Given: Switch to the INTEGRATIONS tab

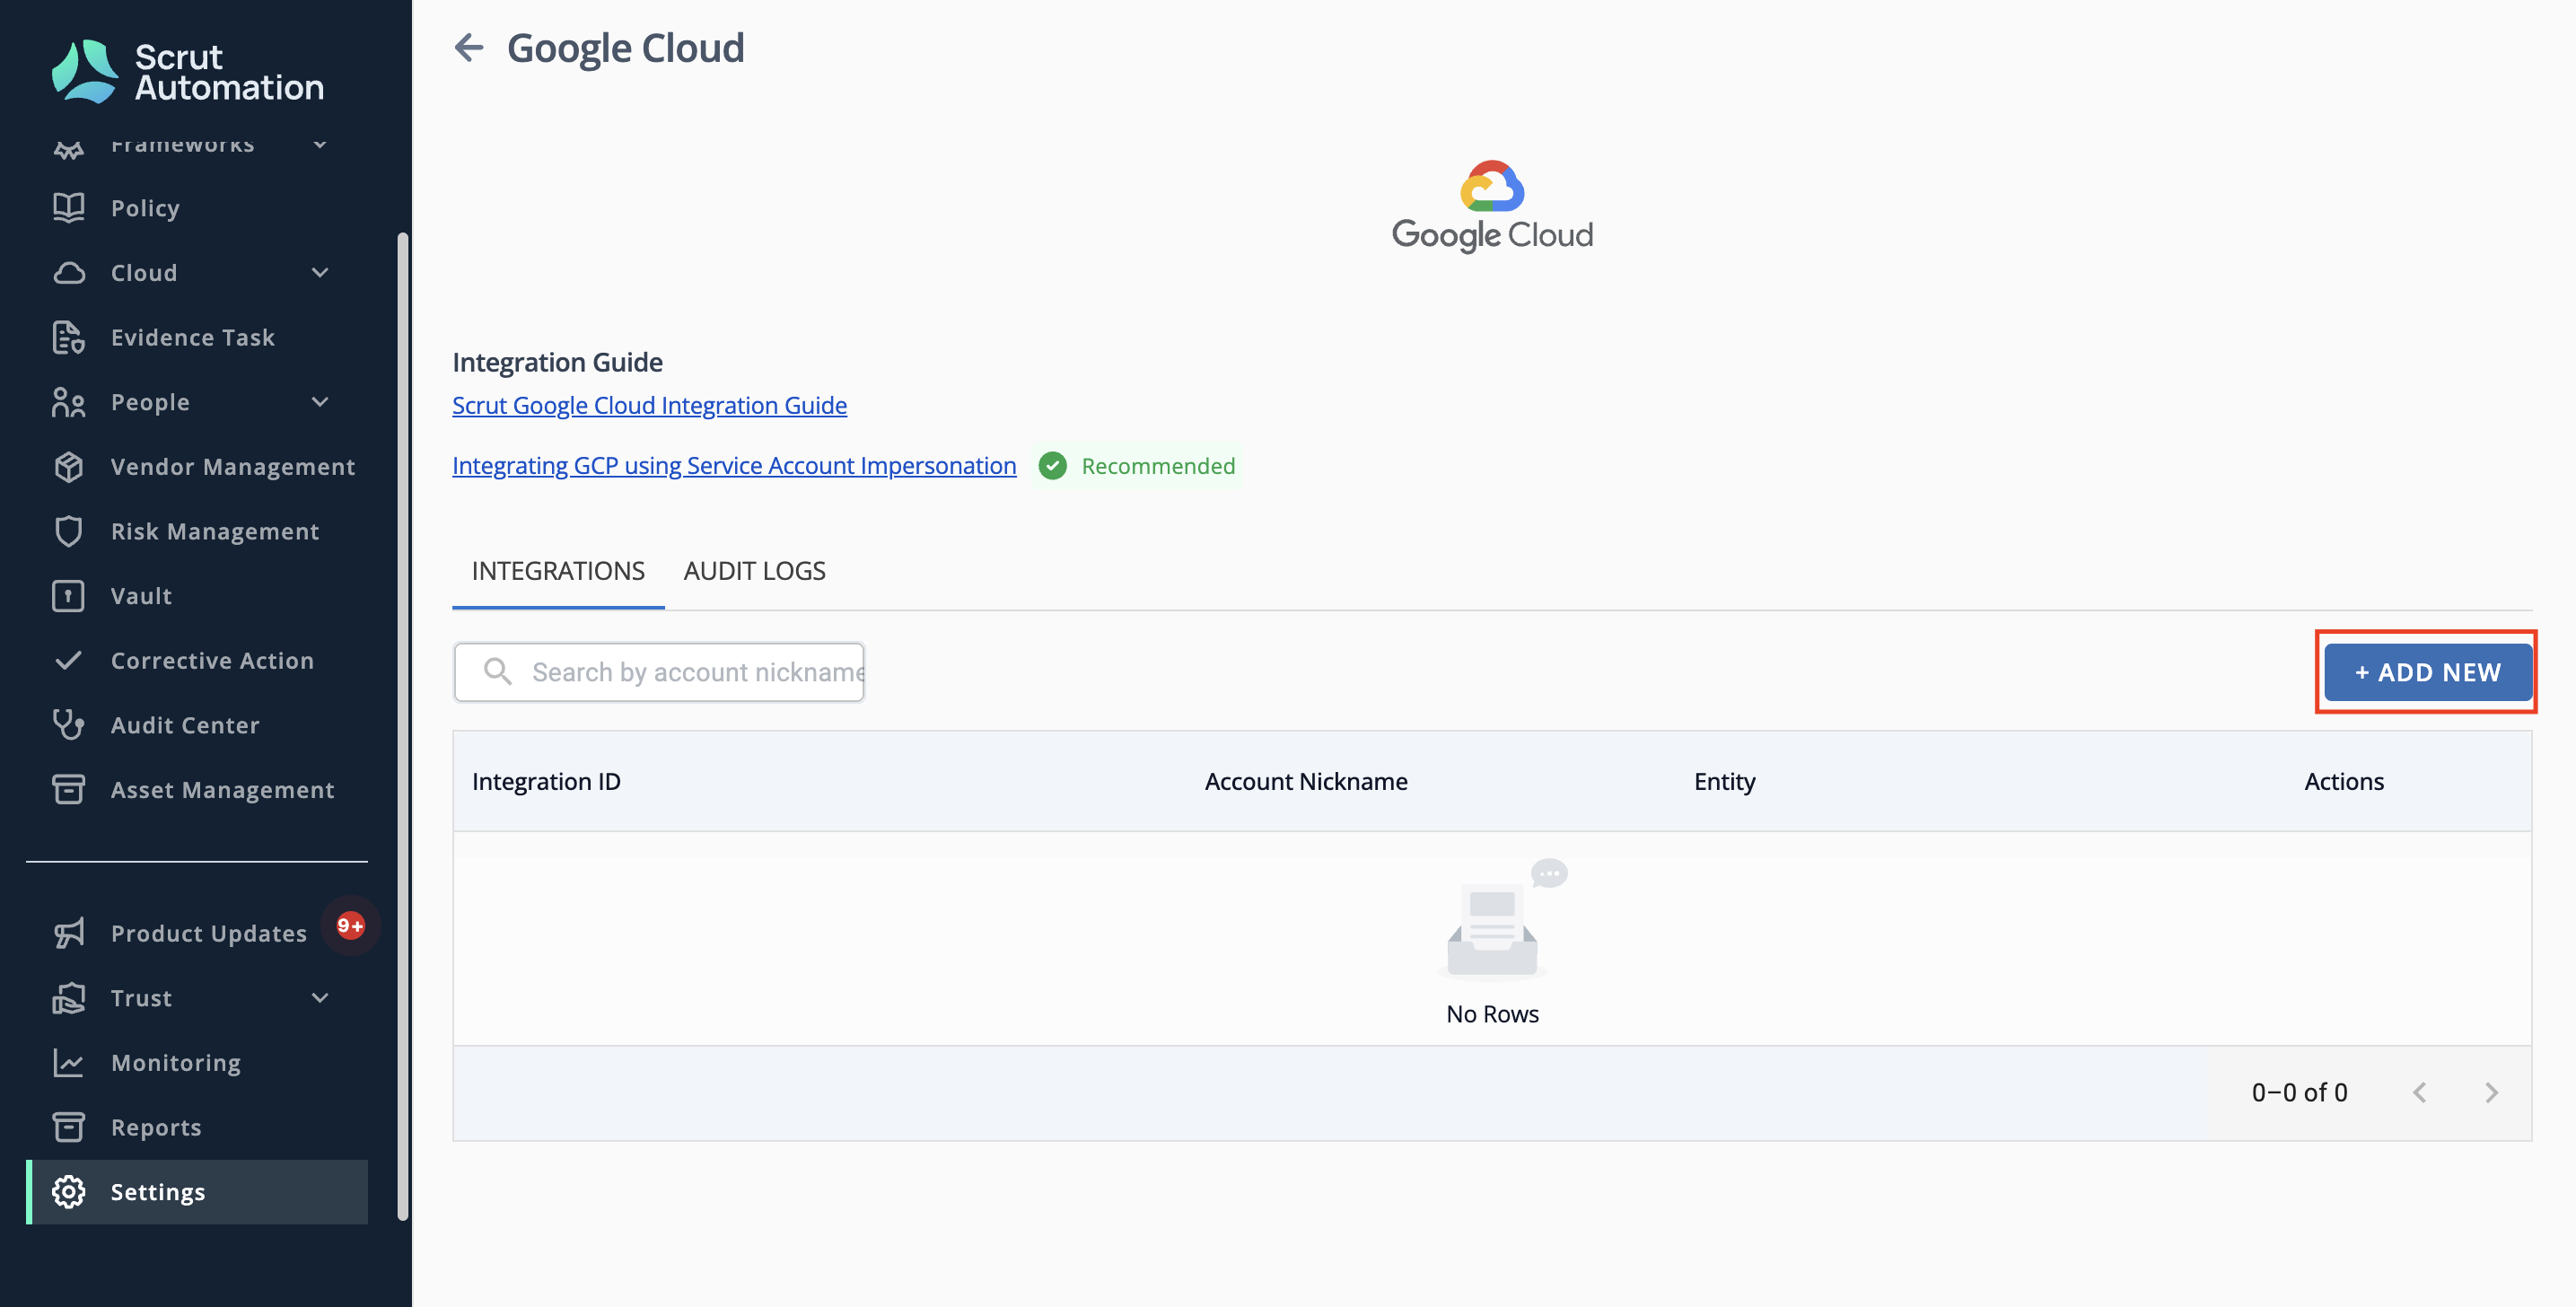Looking at the screenshot, I should click(x=558, y=571).
